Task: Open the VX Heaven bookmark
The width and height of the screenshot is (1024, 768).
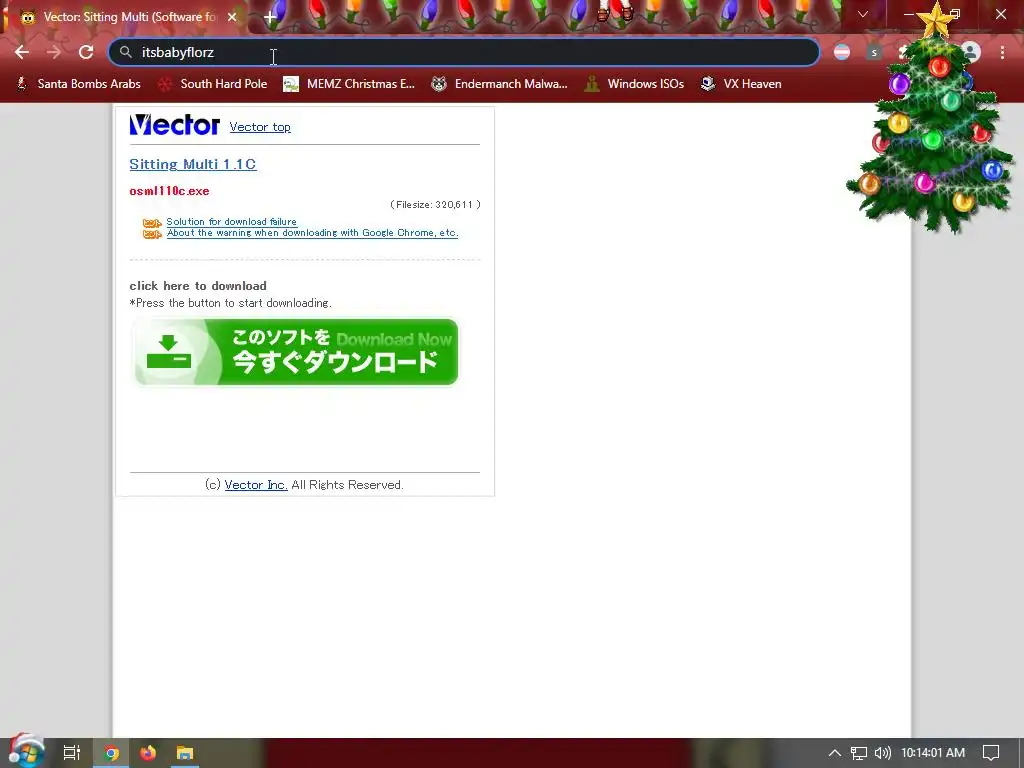Action: pyautogui.click(x=741, y=84)
